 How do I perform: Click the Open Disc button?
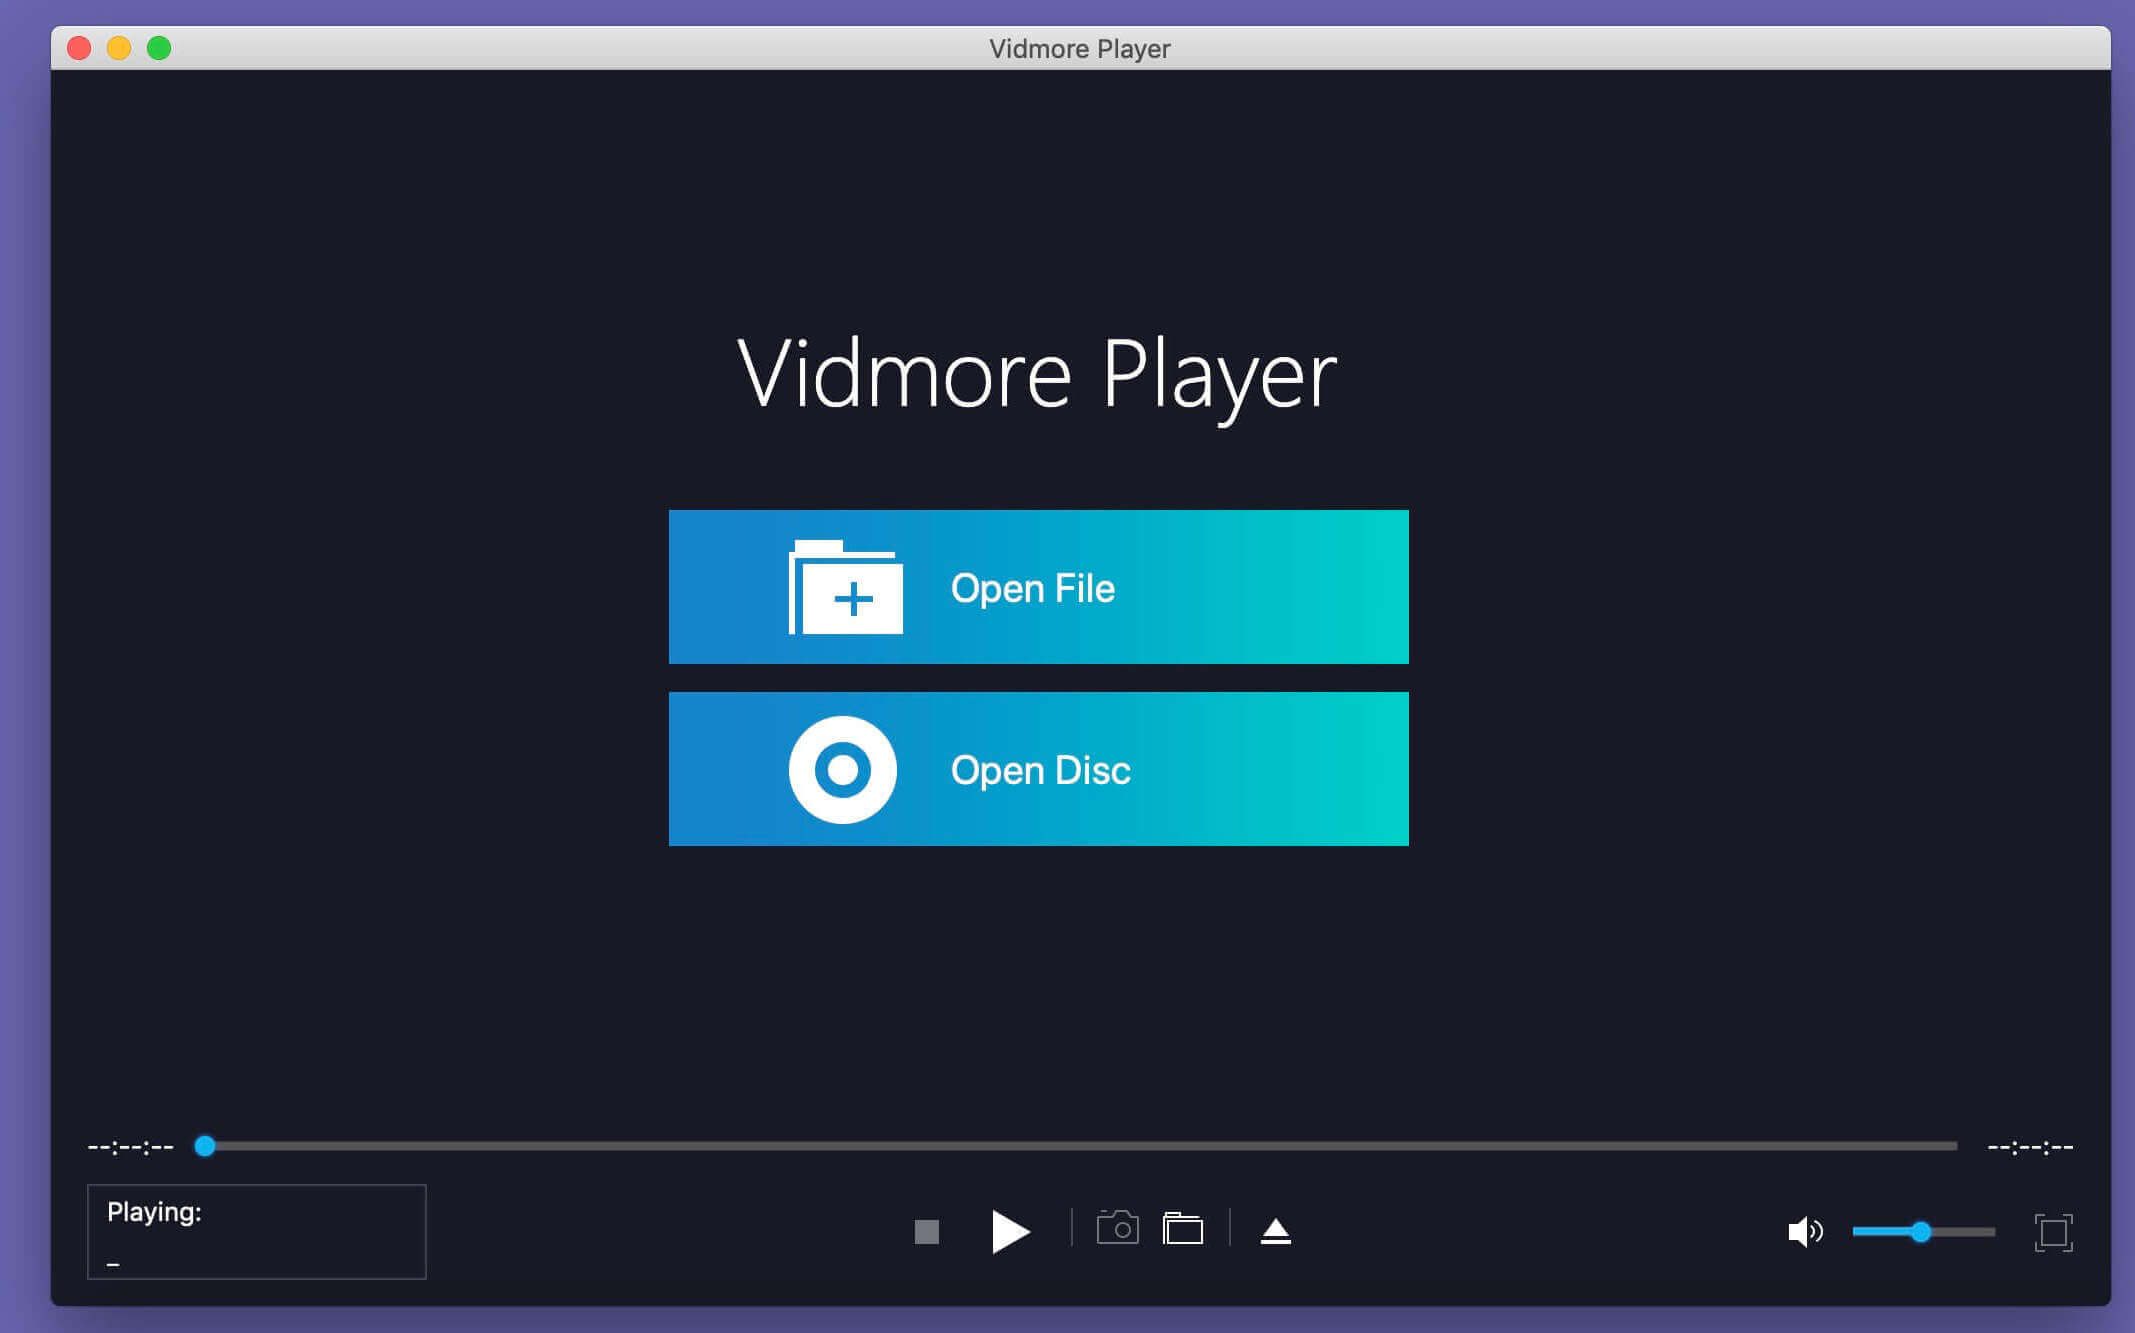1038,769
